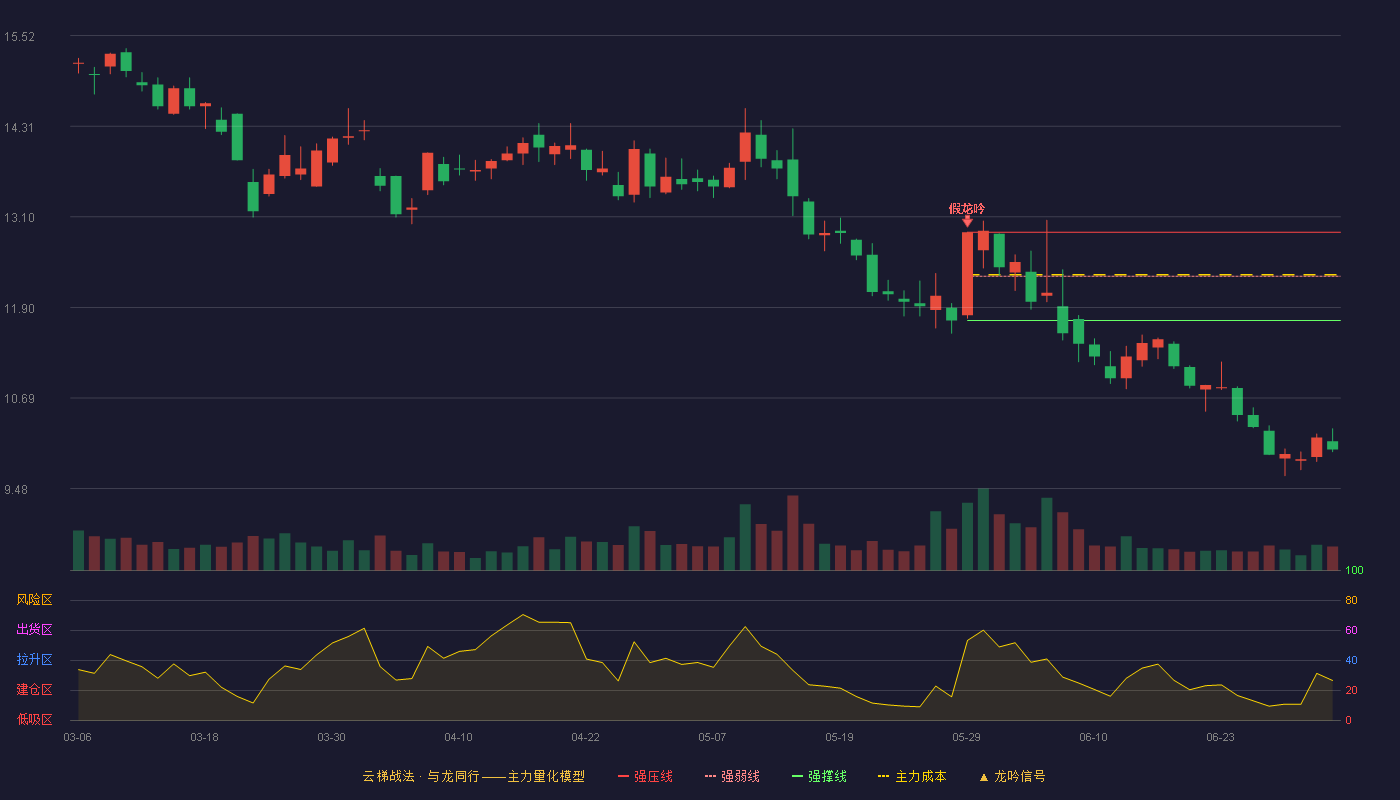Click the 04-22 date label
Image resolution: width=1400 pixels, height=800 pixels.
point(585,737)
